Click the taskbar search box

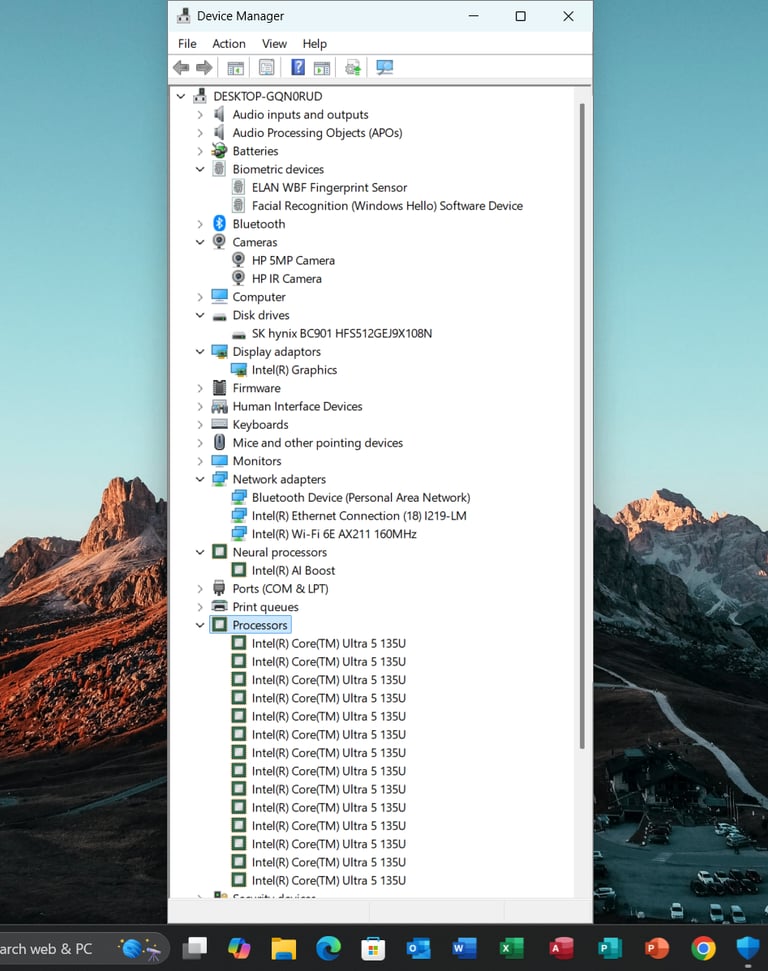coord(85,948)
